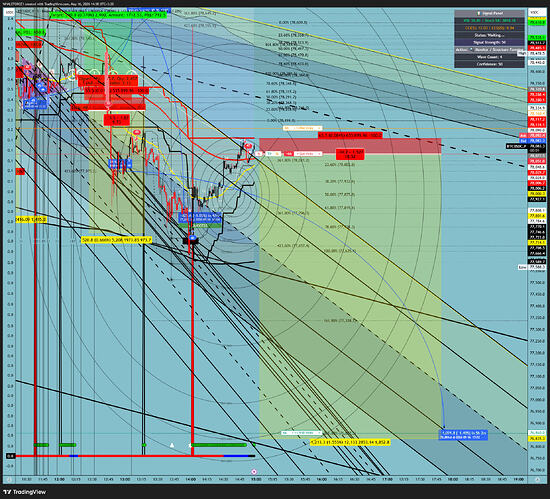Click the 18:00 label on the time axis
Viewport: 550px width, 499px height.
click(453, 479)
